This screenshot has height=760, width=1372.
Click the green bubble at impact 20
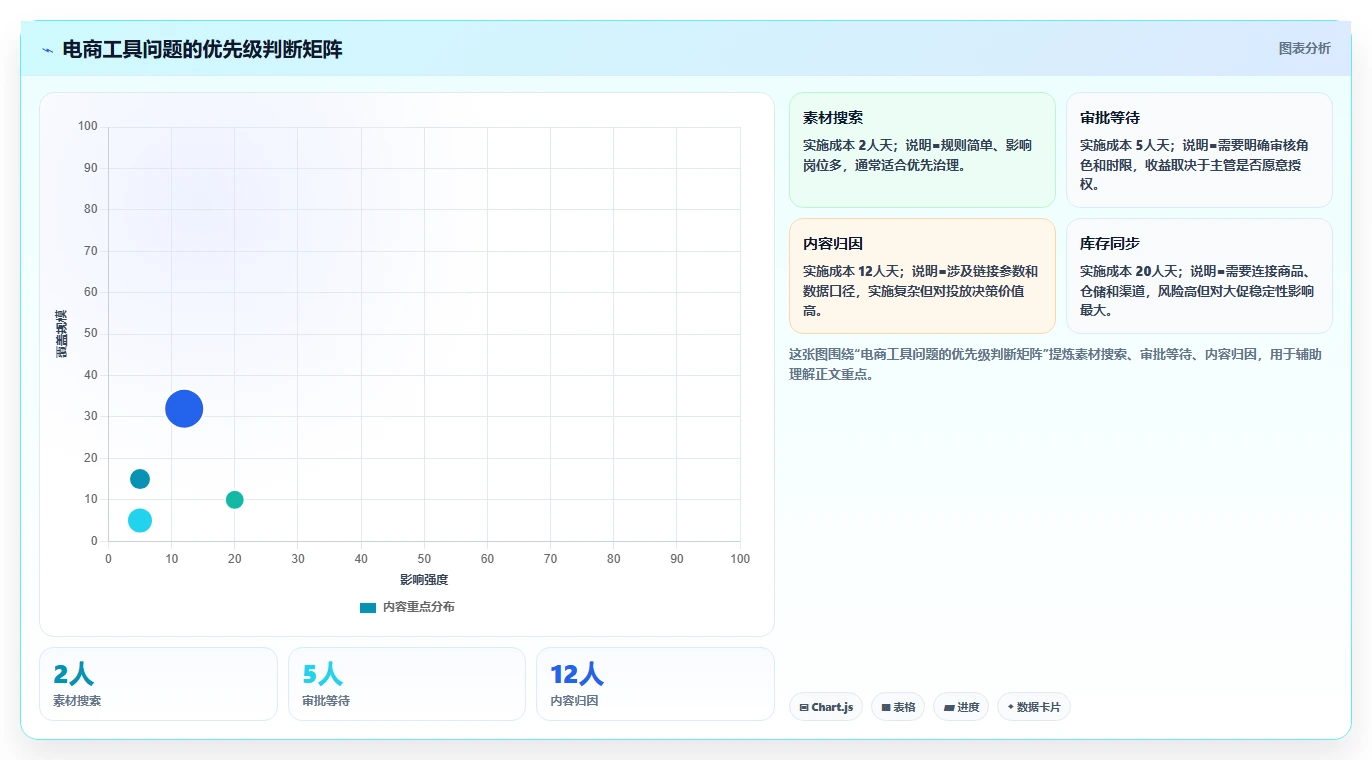pos(235,500)
